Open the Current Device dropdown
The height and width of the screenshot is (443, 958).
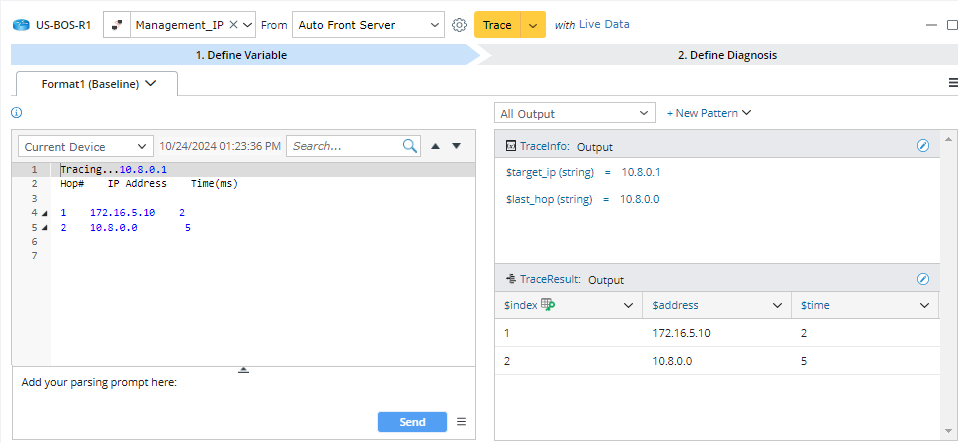[x=85, y=146]
